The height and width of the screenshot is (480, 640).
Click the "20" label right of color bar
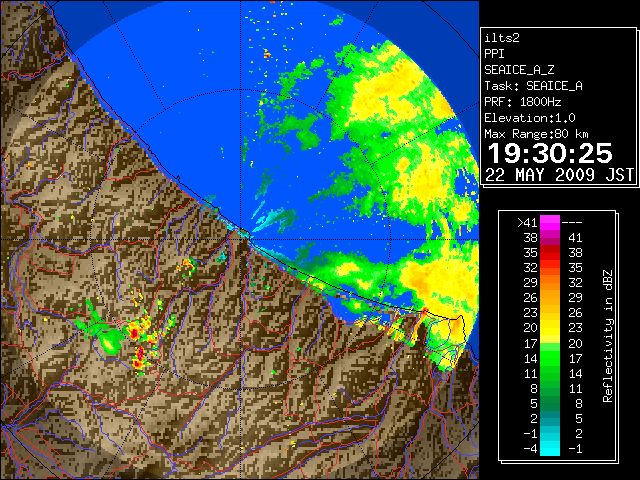(576, 343)
